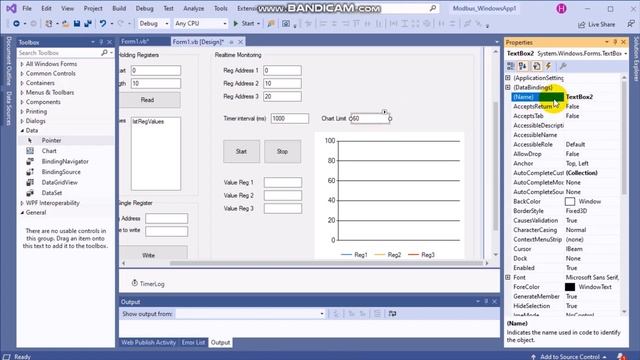Click the Timer interval textbox
The height and width of the screenshot is (360, 640).
290,118
